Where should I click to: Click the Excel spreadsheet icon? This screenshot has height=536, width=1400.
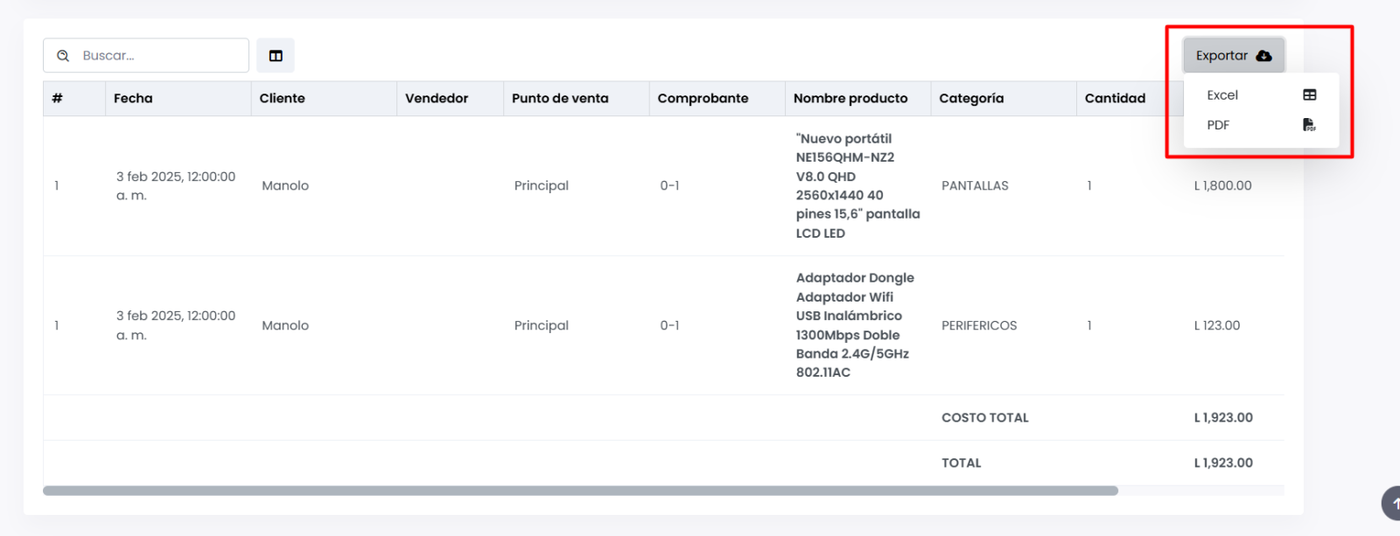[x=1309, y=95]
